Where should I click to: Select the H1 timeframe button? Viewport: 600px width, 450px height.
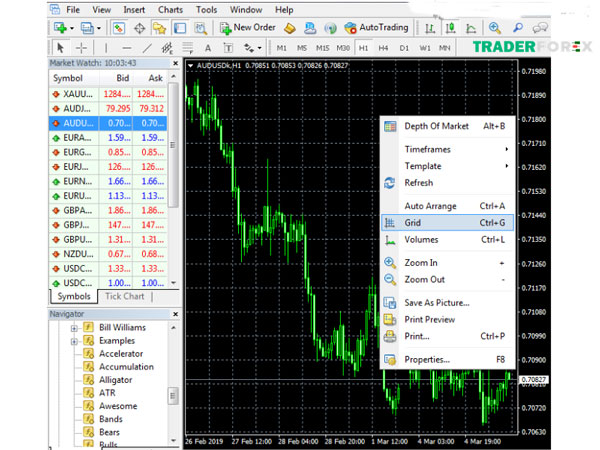pos(363,48)
